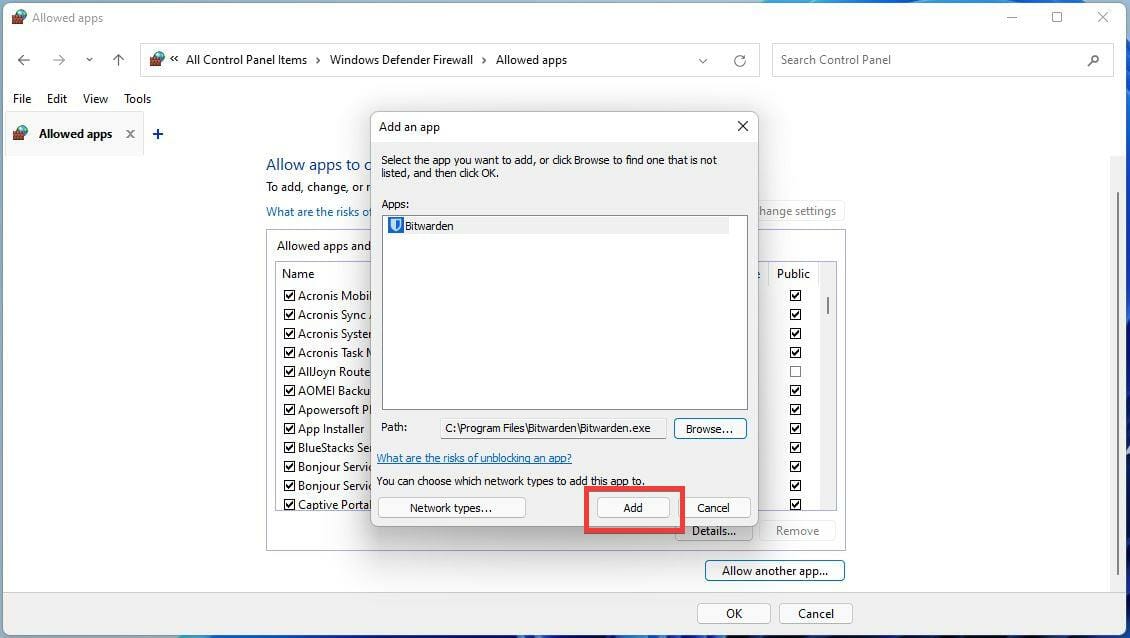The height and width of the screenshot is (638, 1130).
Task: Toggle the Apowersoft checkbox
Action: pos(290,409)
